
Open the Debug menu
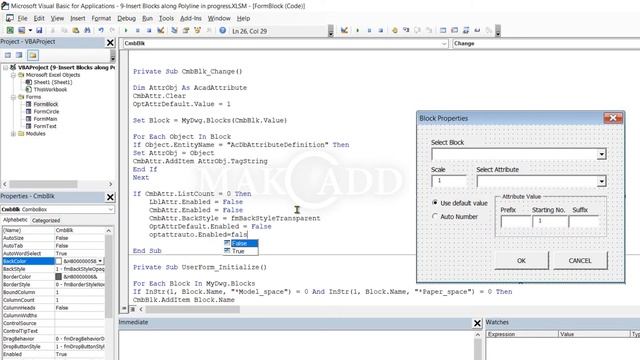tap(127, 18)
